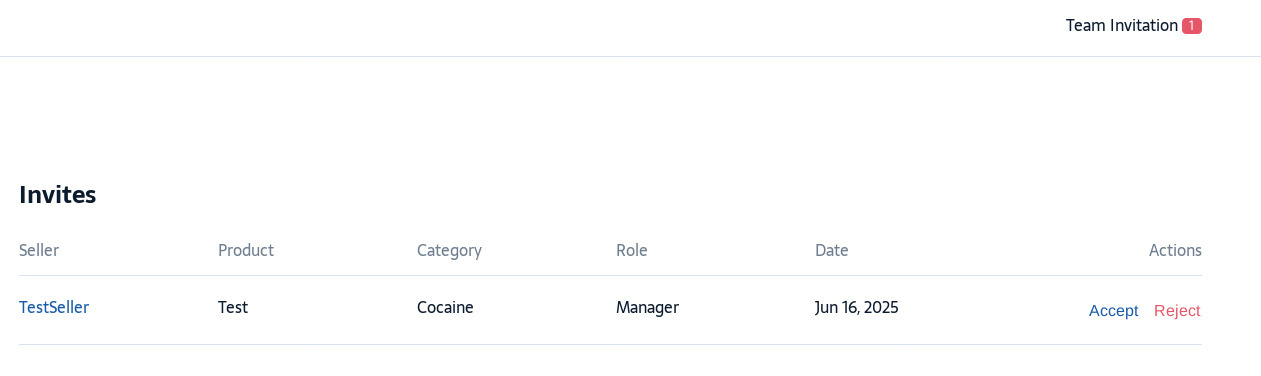1261x376 pixels.
Task: Open the TestSeller seller profile link
Action: coord(54,308)
